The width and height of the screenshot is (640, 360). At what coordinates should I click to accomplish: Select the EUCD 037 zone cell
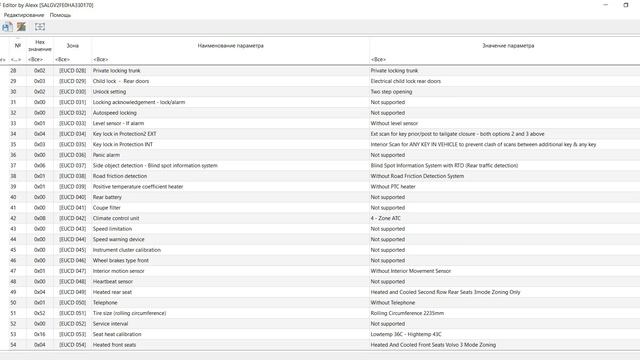[72, 166]
